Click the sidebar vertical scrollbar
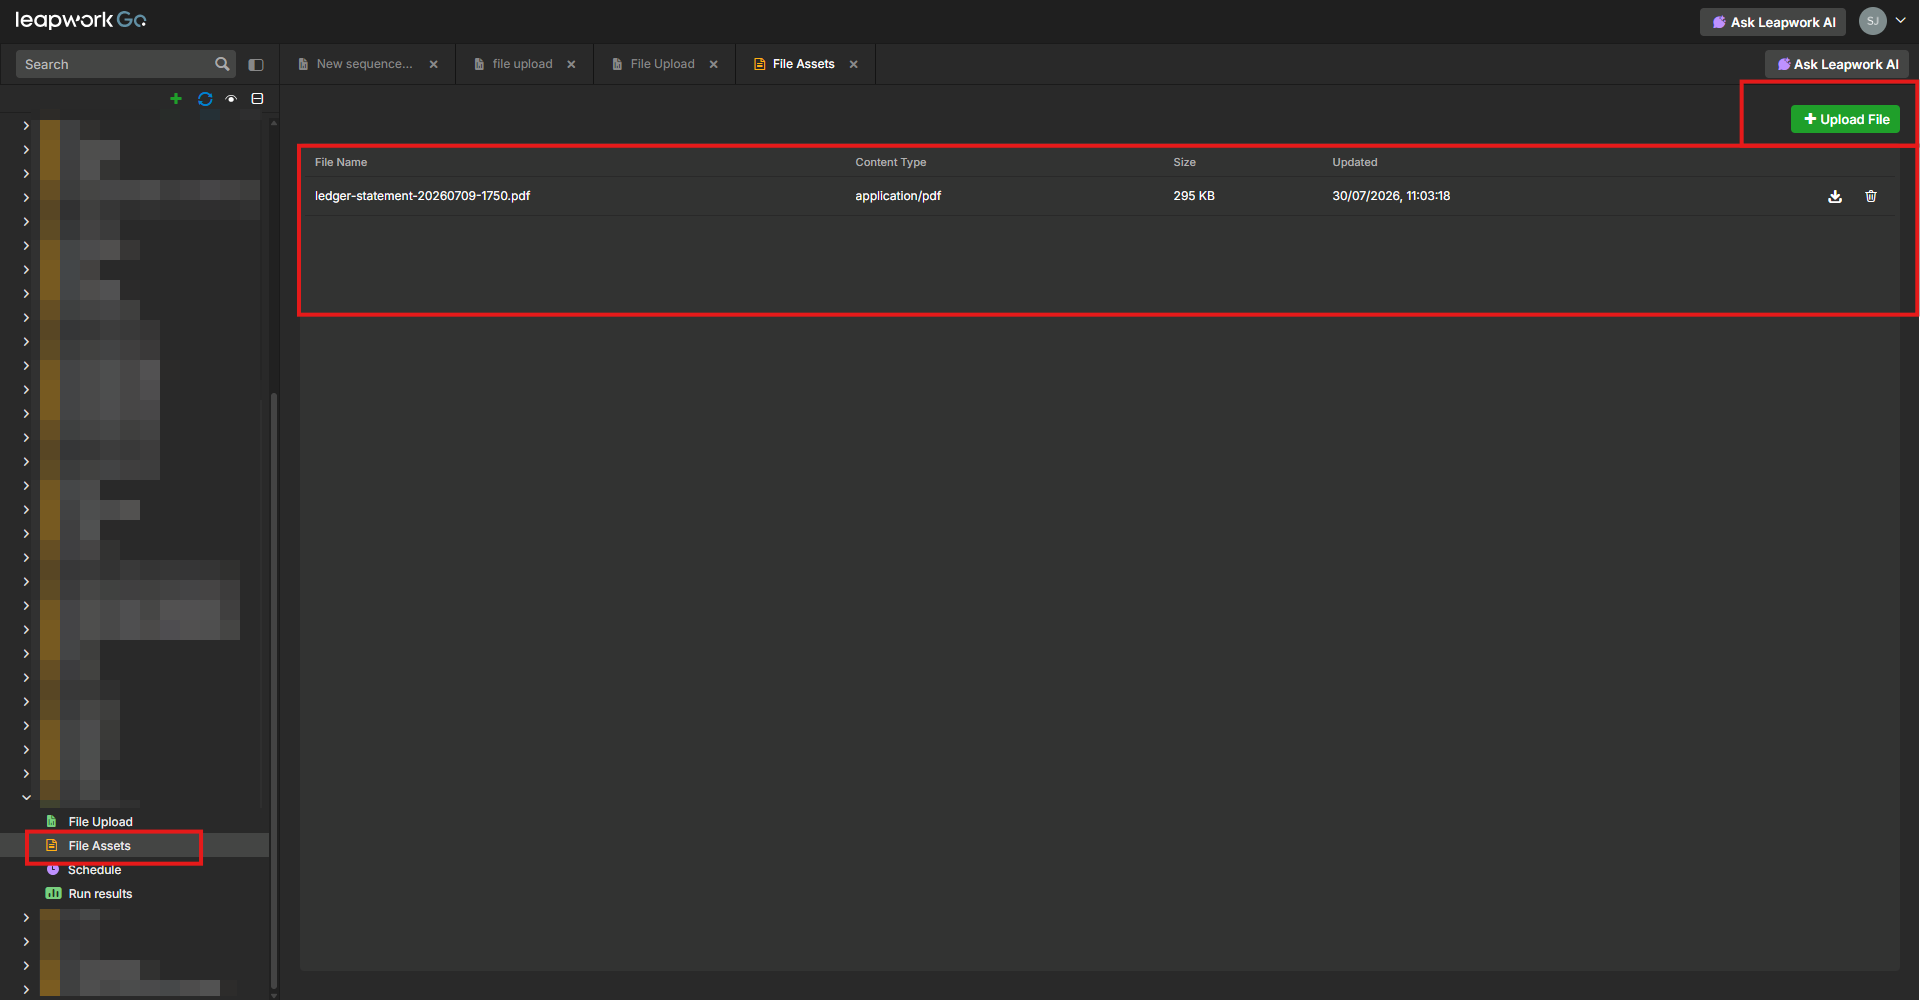 [x=274, y=690]
